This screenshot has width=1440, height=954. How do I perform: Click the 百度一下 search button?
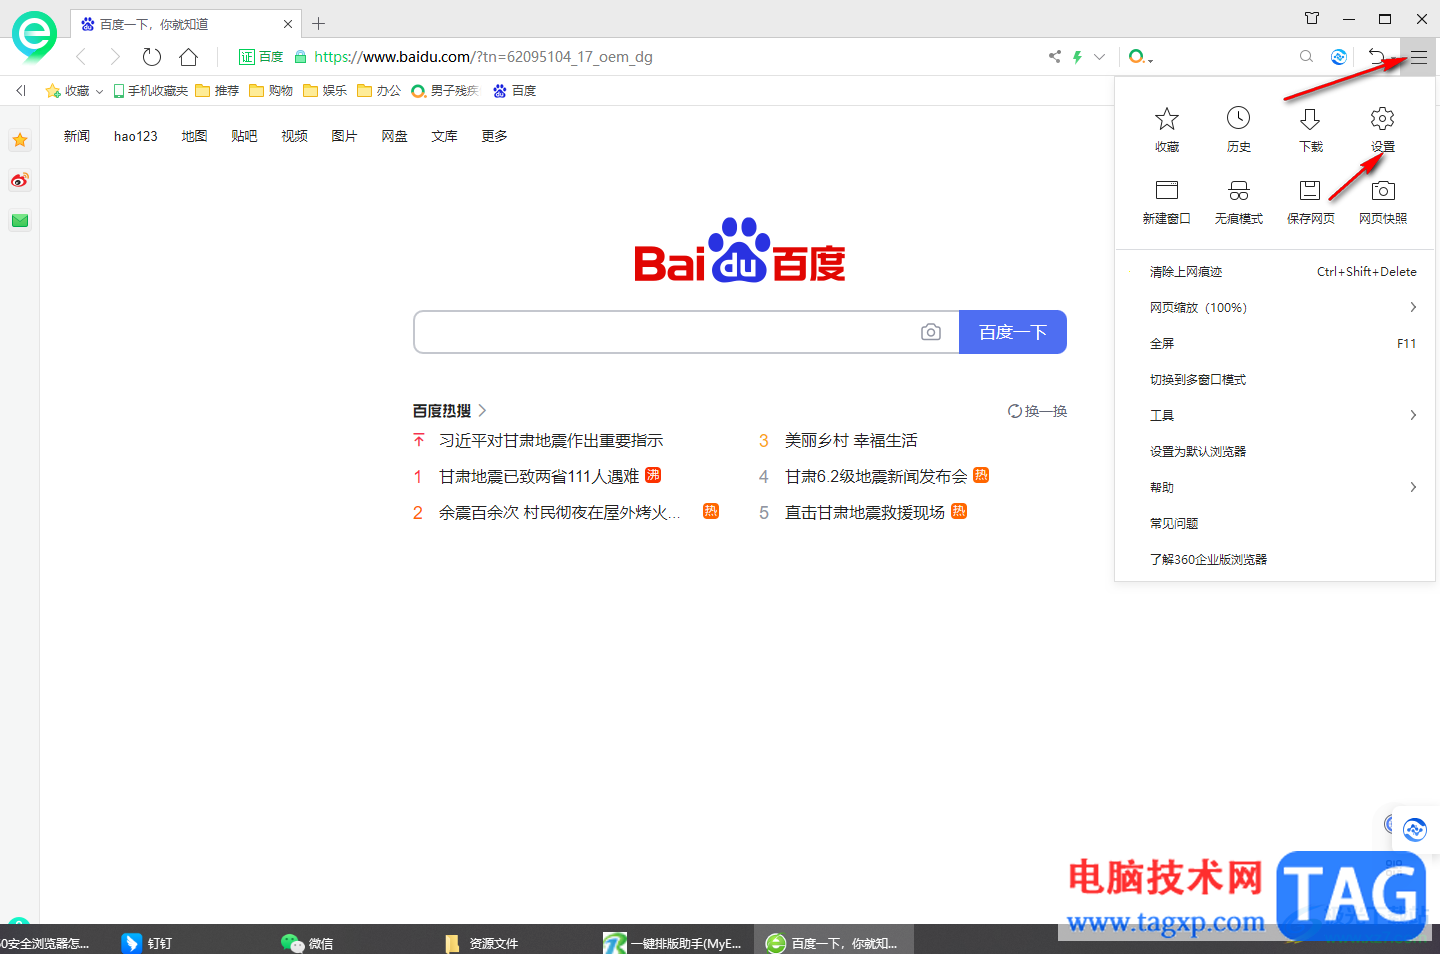pos(1012,331)
